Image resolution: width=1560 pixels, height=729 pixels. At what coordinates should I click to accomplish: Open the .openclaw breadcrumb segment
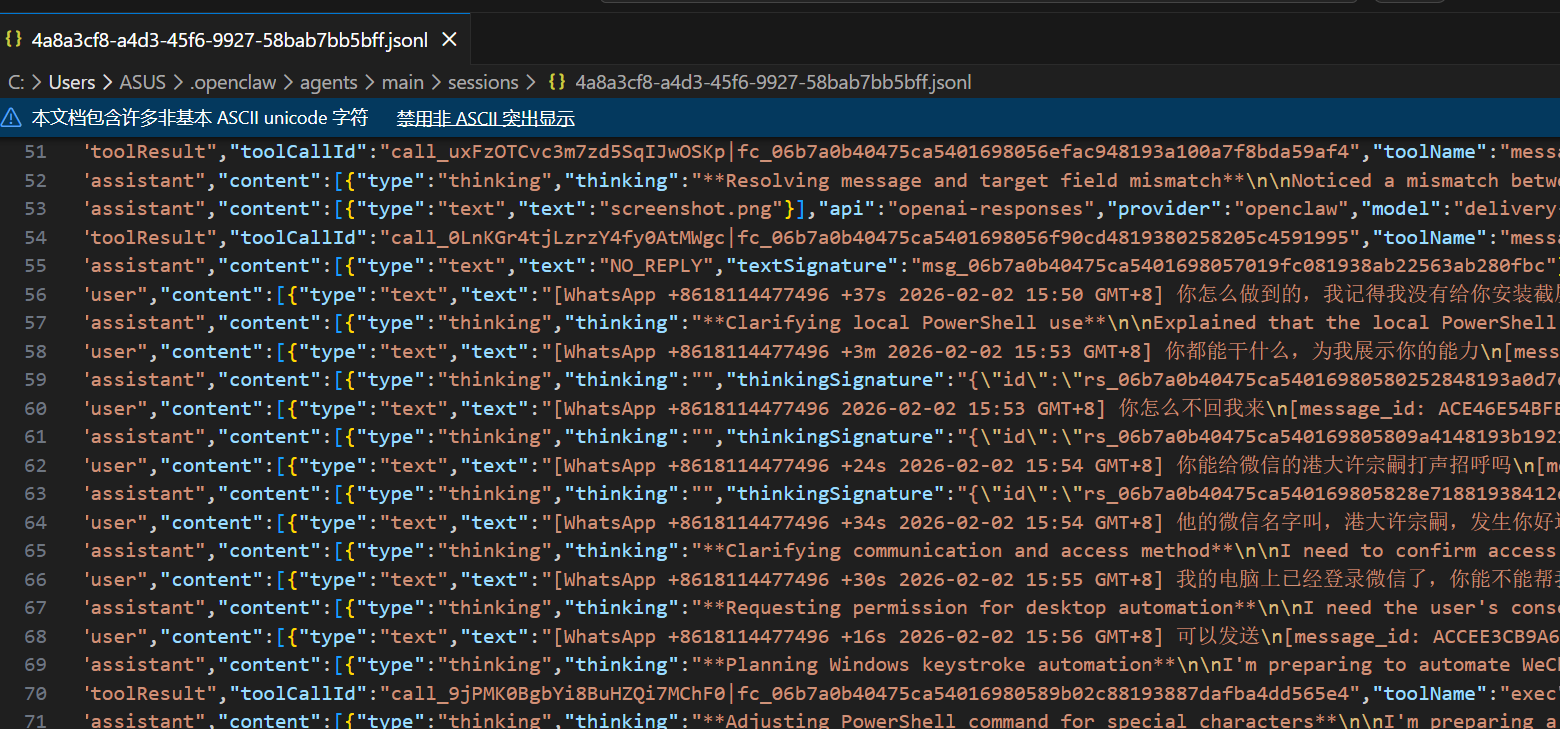229,82
